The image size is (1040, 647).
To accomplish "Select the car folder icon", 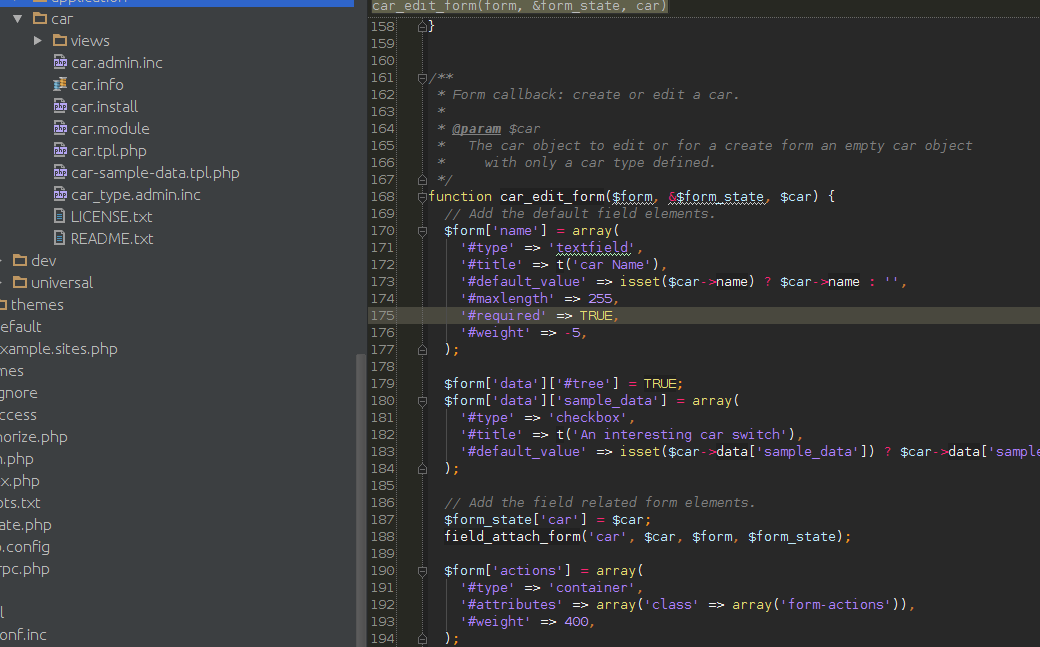I will click(x=40, y=19).
